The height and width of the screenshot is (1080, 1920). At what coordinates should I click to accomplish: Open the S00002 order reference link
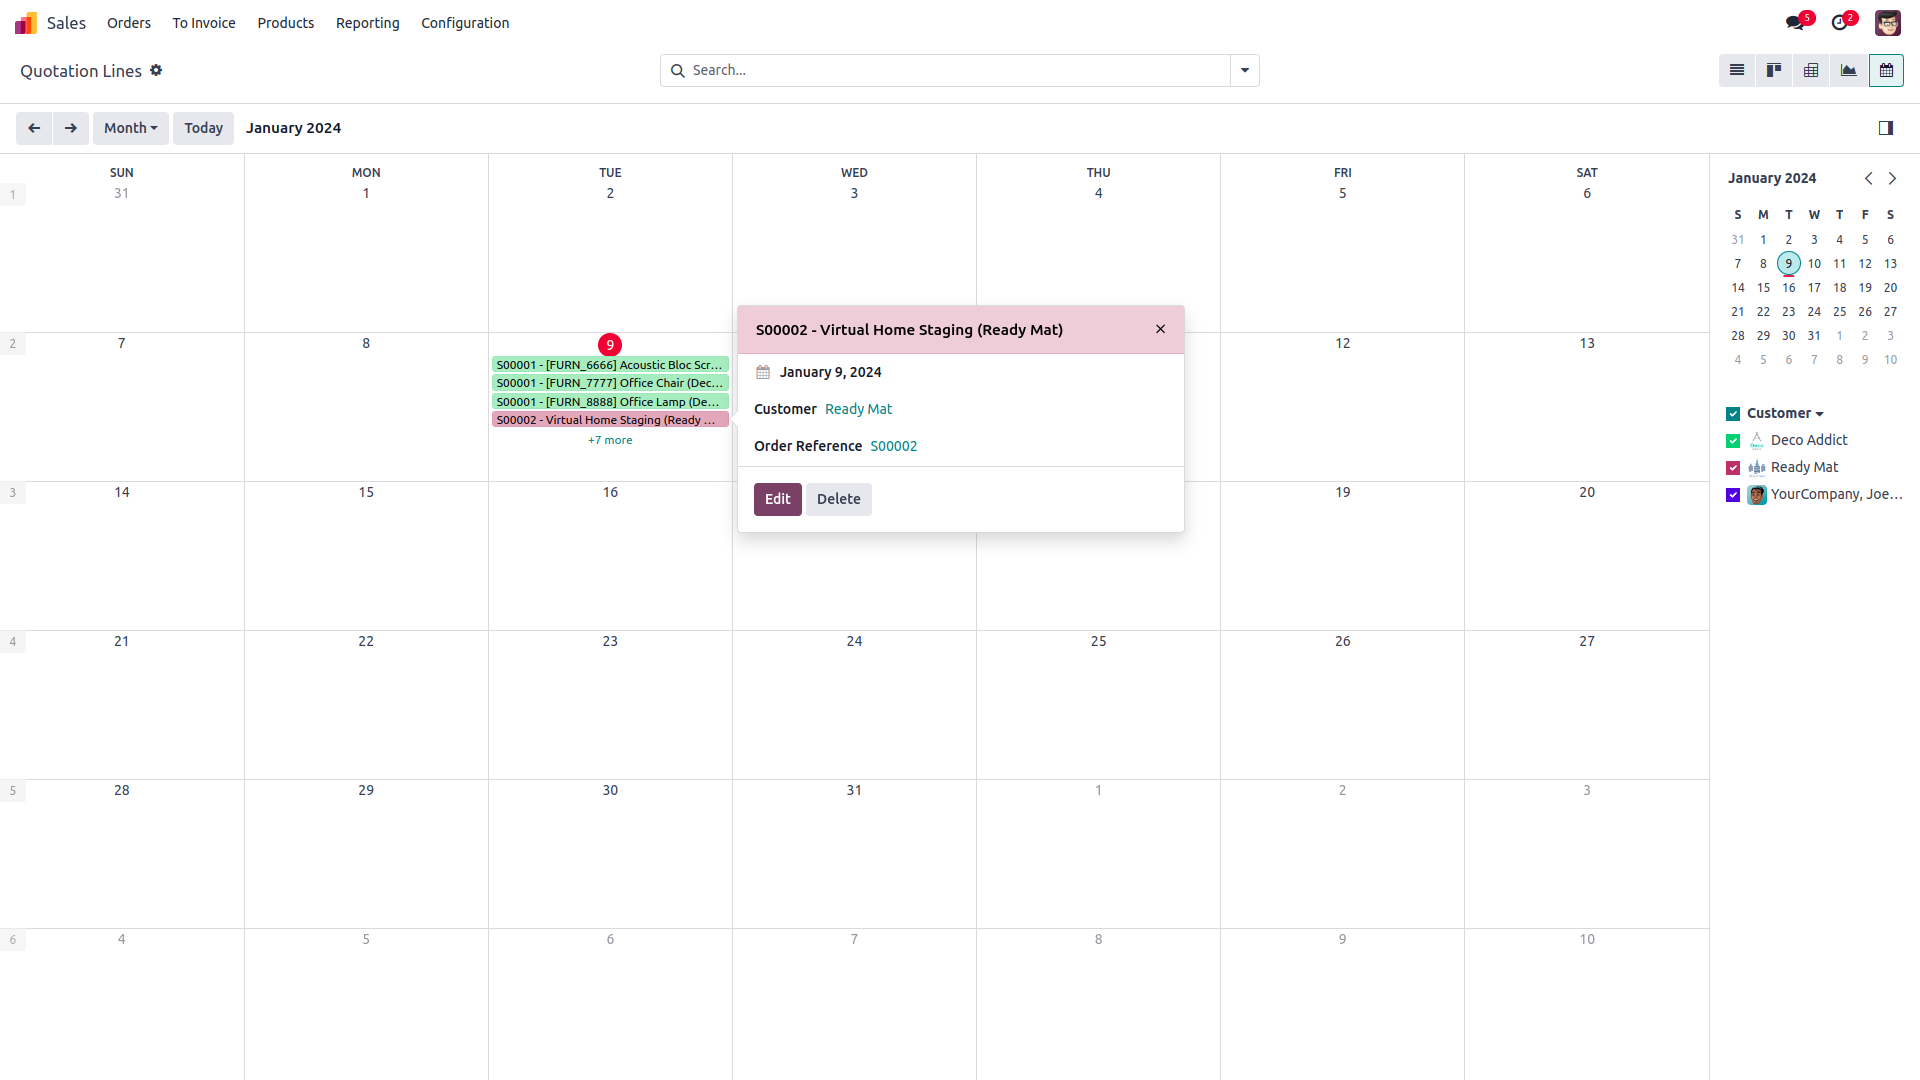pos(893,446)
